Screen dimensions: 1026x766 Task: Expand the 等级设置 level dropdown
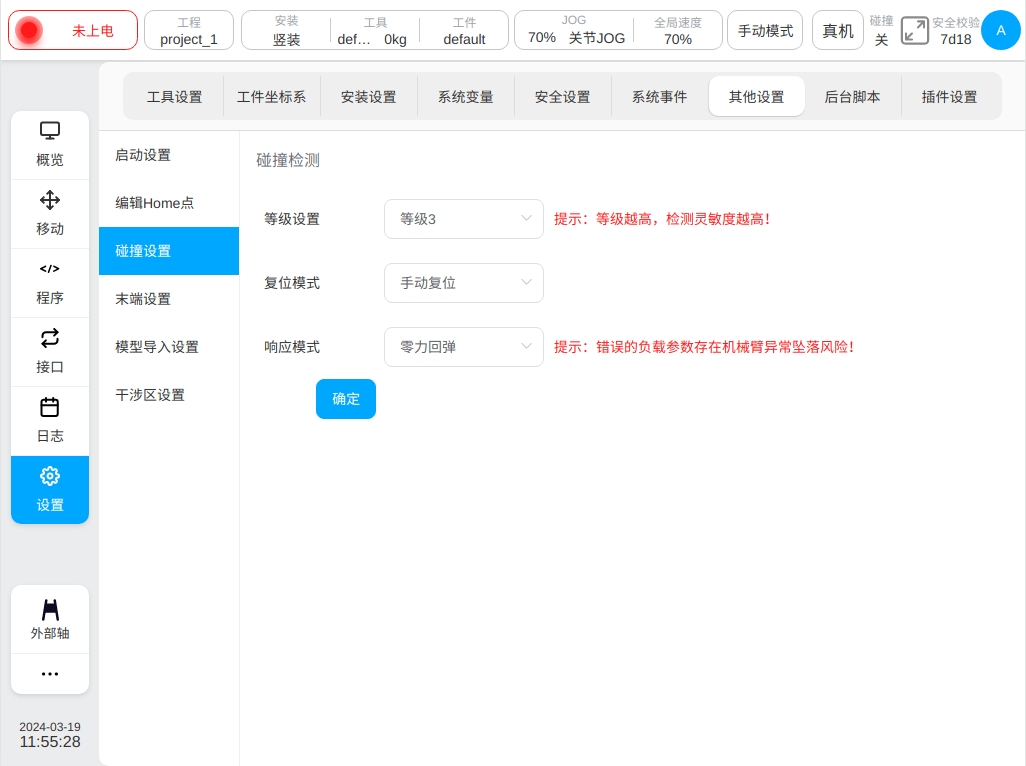click(x=464, y=219)
